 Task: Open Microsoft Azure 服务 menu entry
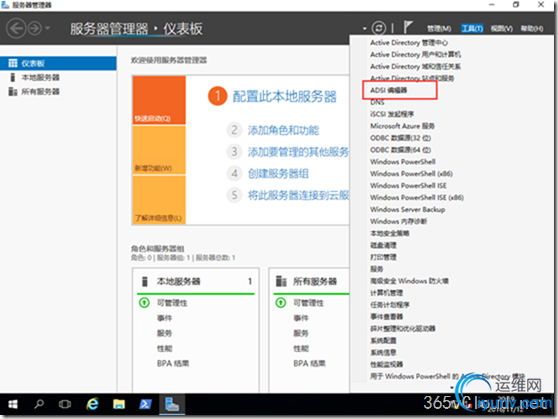[402, 126]
